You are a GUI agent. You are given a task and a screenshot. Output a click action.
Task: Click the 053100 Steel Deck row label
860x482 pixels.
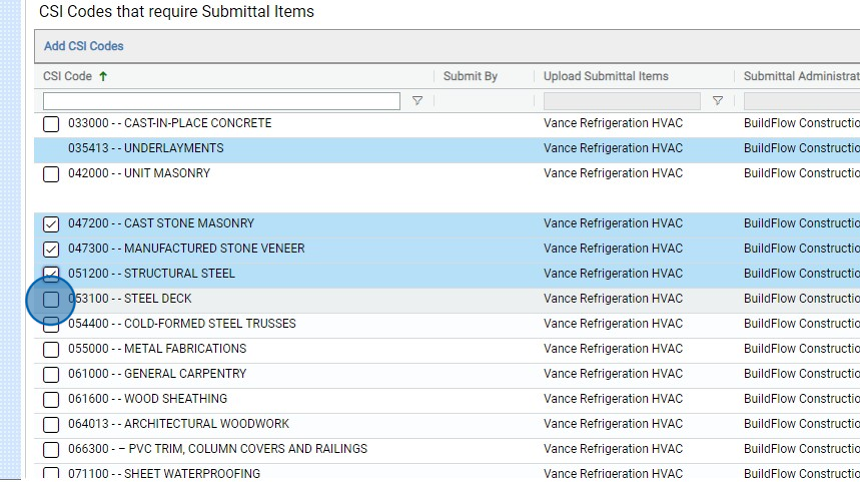pos(130,299)
